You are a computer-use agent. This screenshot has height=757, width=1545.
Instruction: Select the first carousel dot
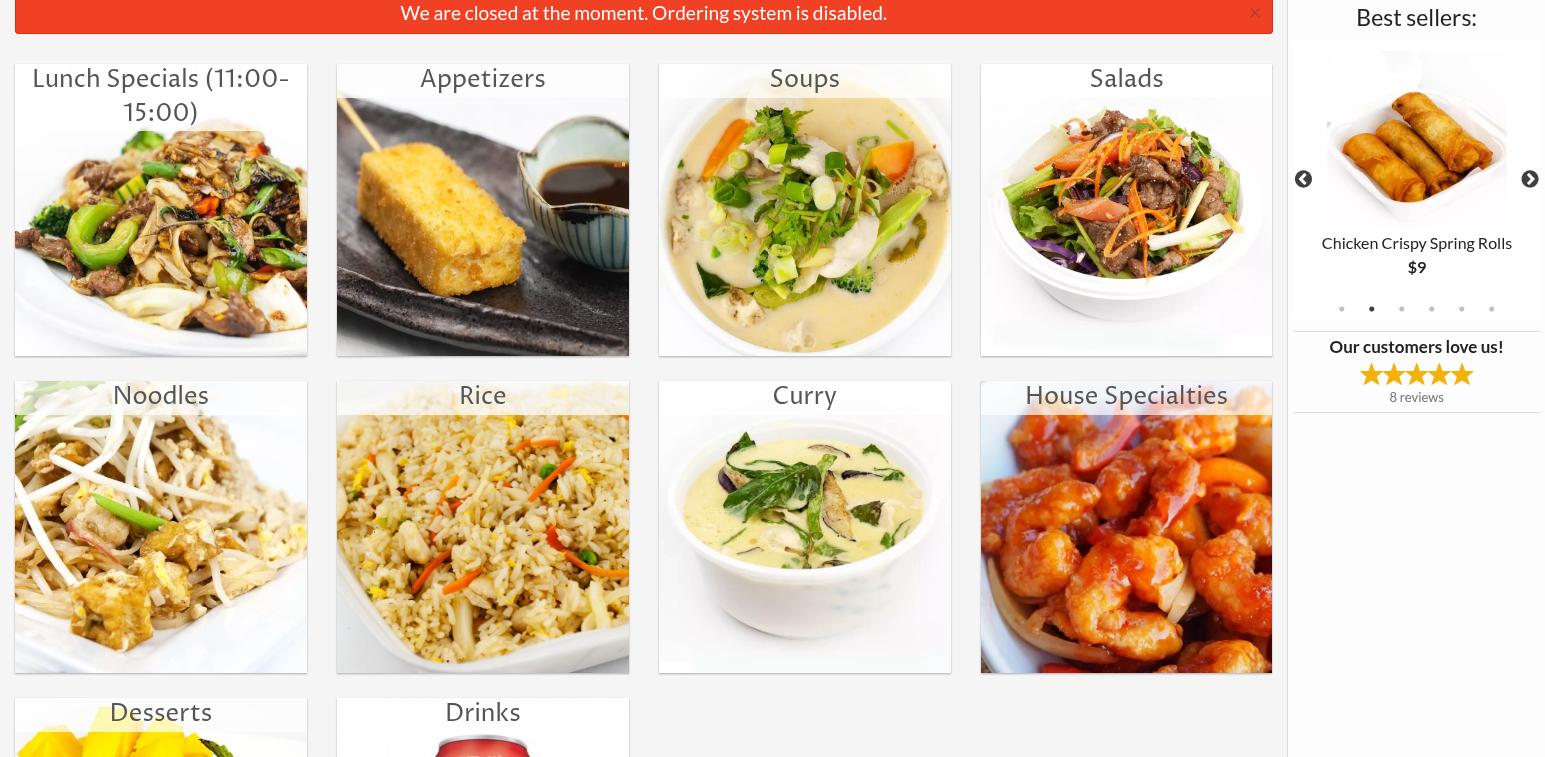click(x=1342, y=309)
